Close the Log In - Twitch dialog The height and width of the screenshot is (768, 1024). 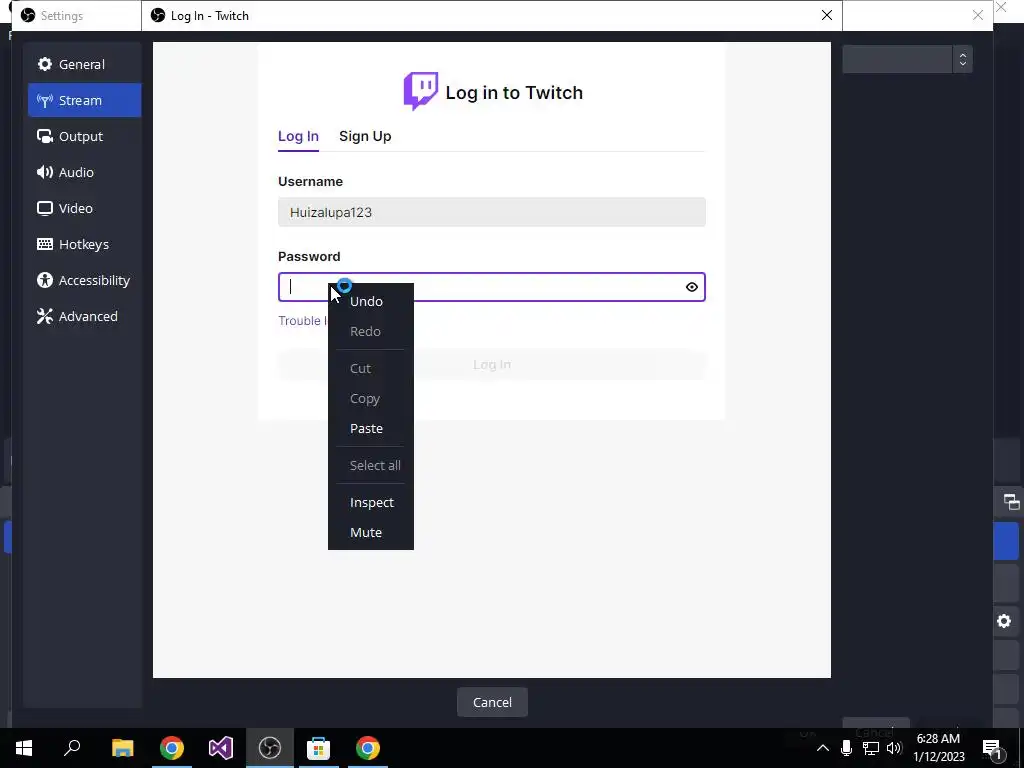click(827, 15)
